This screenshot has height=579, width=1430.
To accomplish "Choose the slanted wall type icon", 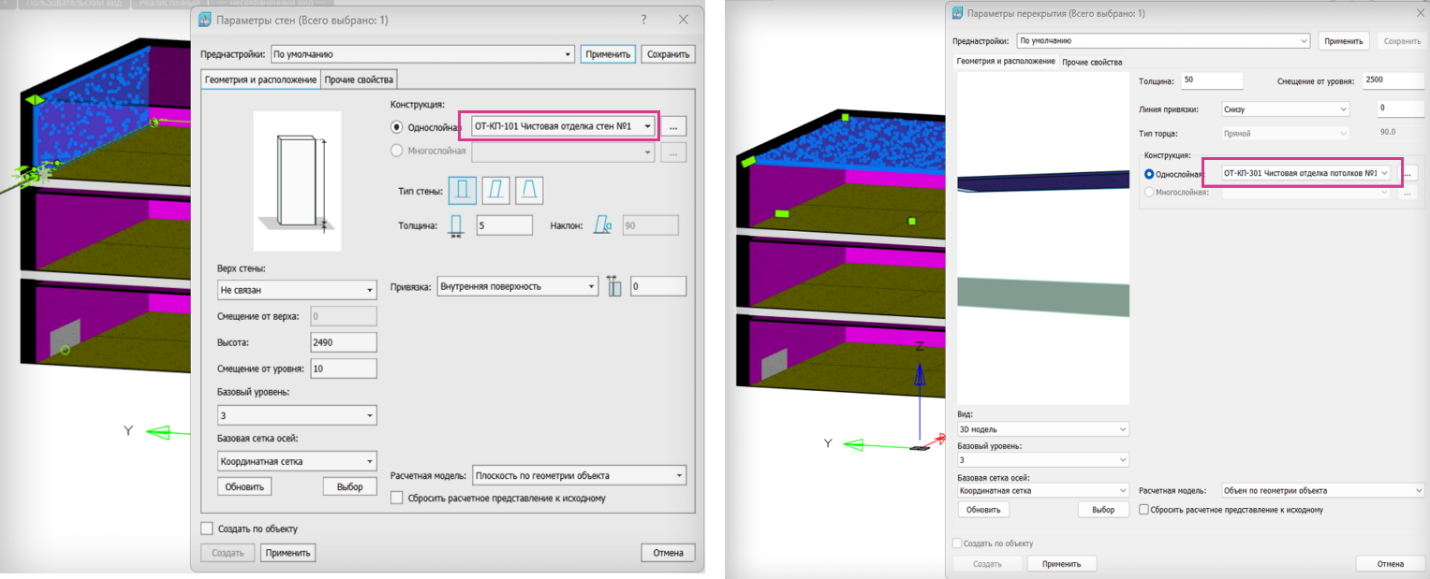I will pos(496,189).
